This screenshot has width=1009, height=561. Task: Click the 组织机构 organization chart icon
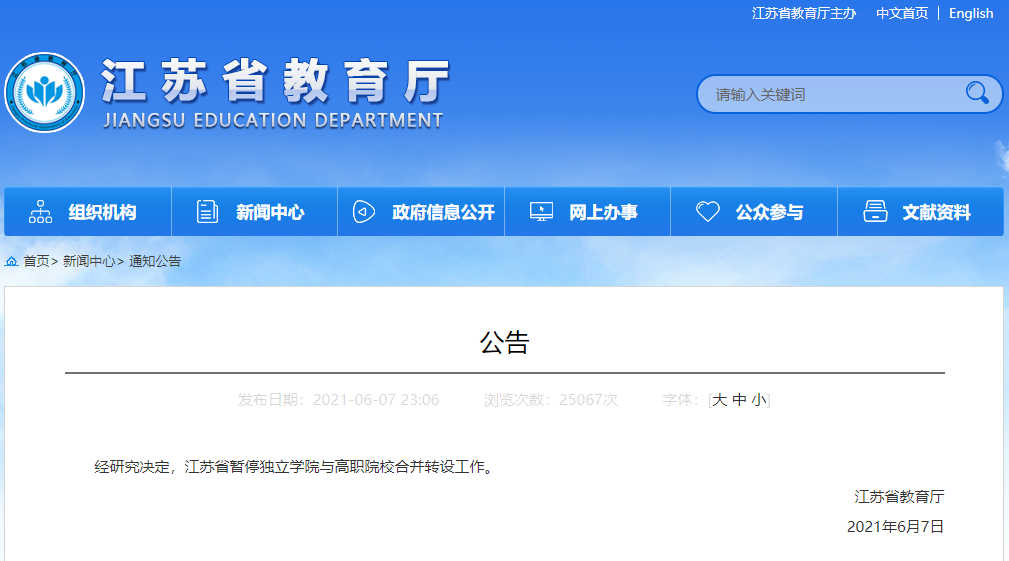(x=41, y=212)
